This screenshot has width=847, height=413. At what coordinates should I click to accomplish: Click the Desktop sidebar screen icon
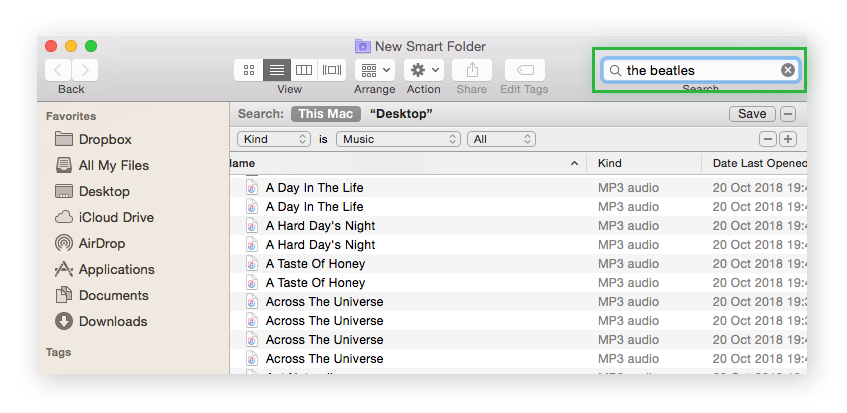tap(64, 191)
